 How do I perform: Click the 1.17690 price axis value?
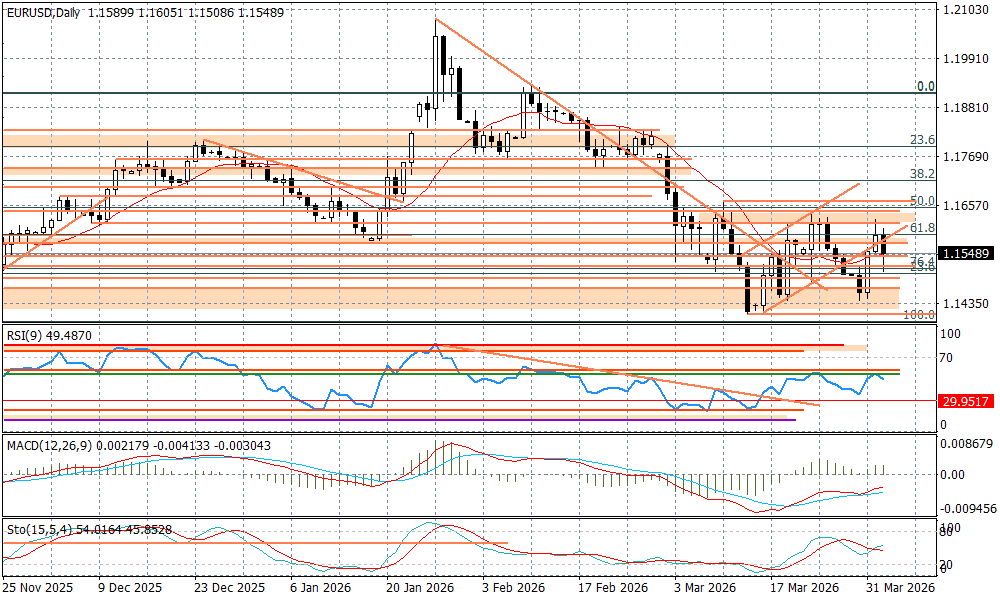[x=967, y=157]
